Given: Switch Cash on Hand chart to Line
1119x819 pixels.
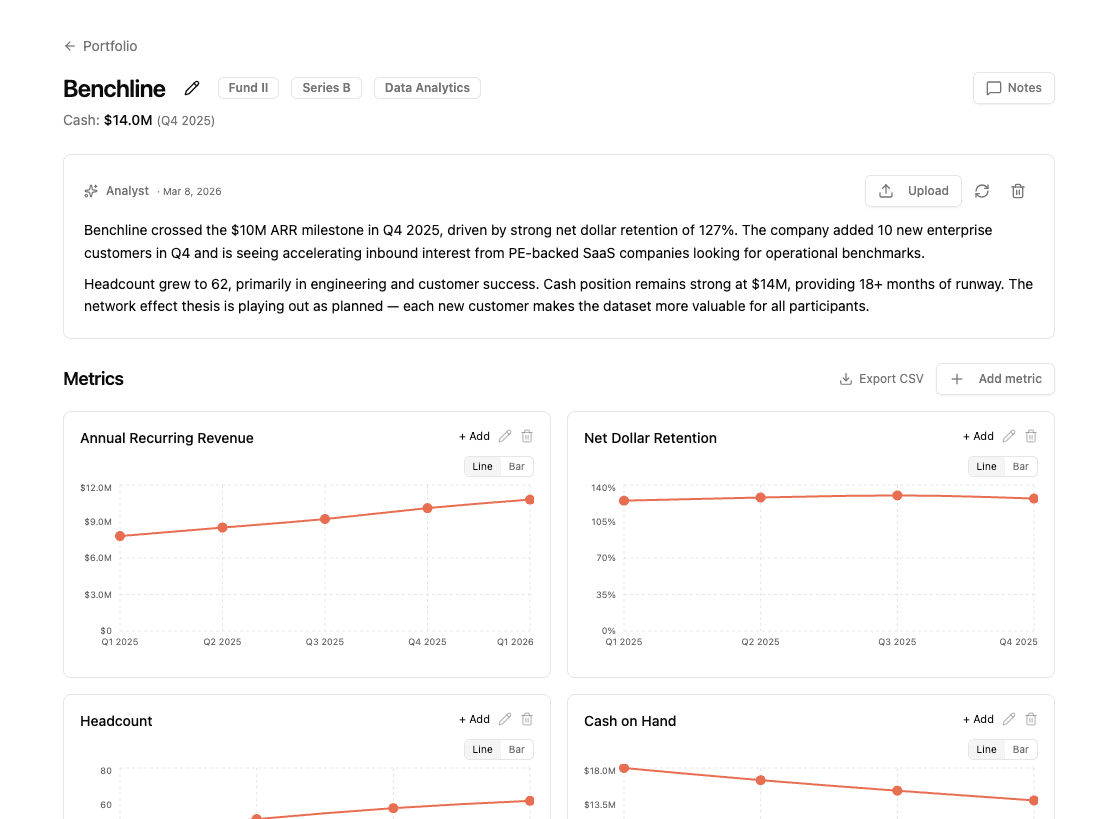Looking at the screenshot, I should [x=986, y=750].
